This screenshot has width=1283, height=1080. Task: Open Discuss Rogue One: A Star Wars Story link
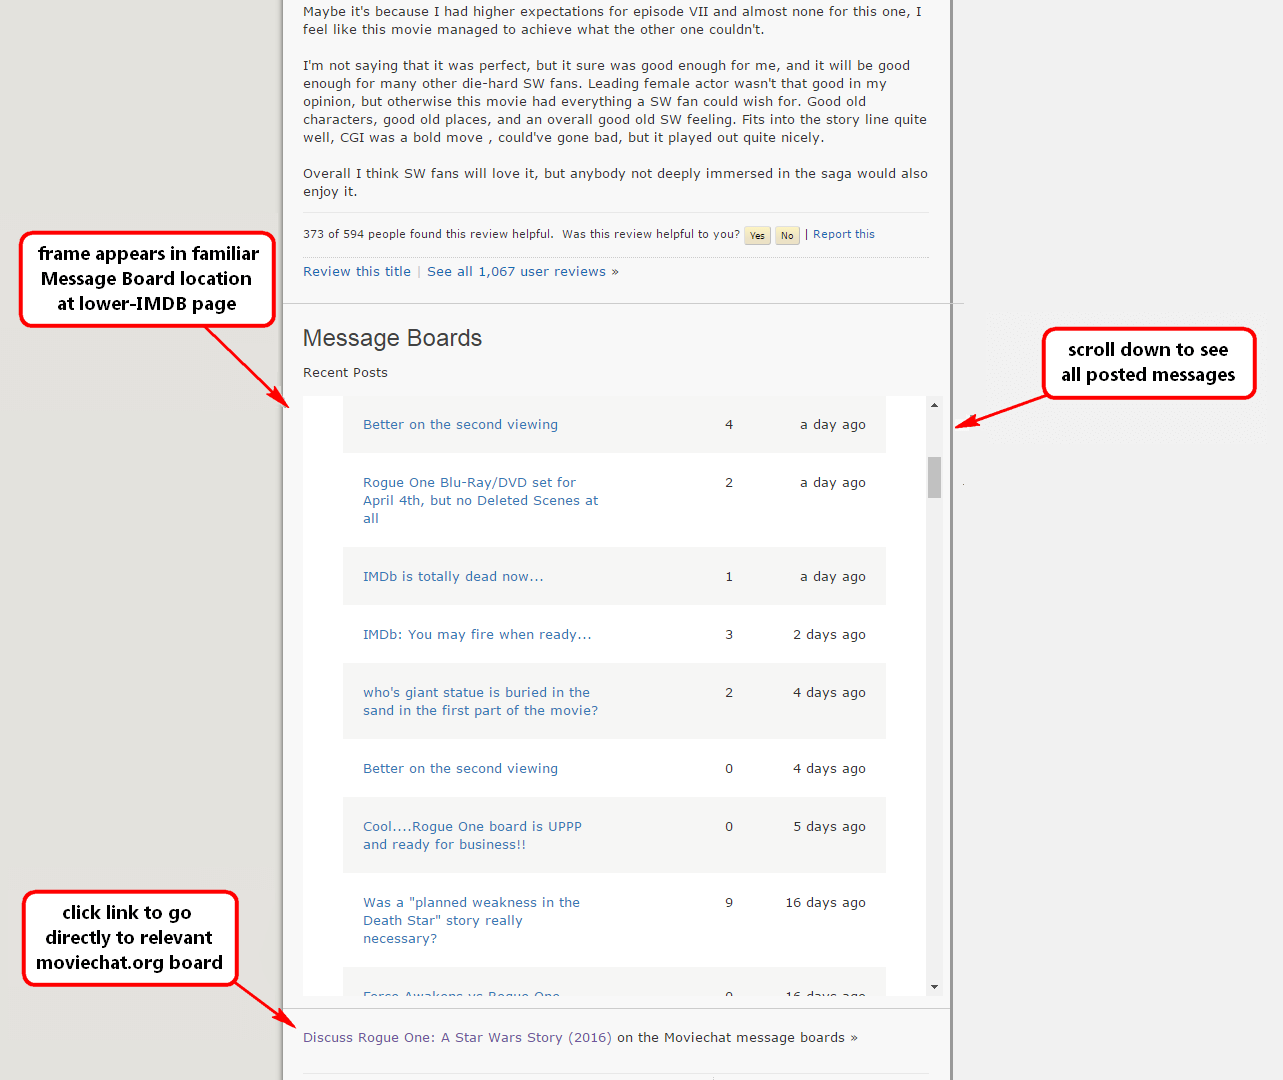click(x=457, y=1038)
